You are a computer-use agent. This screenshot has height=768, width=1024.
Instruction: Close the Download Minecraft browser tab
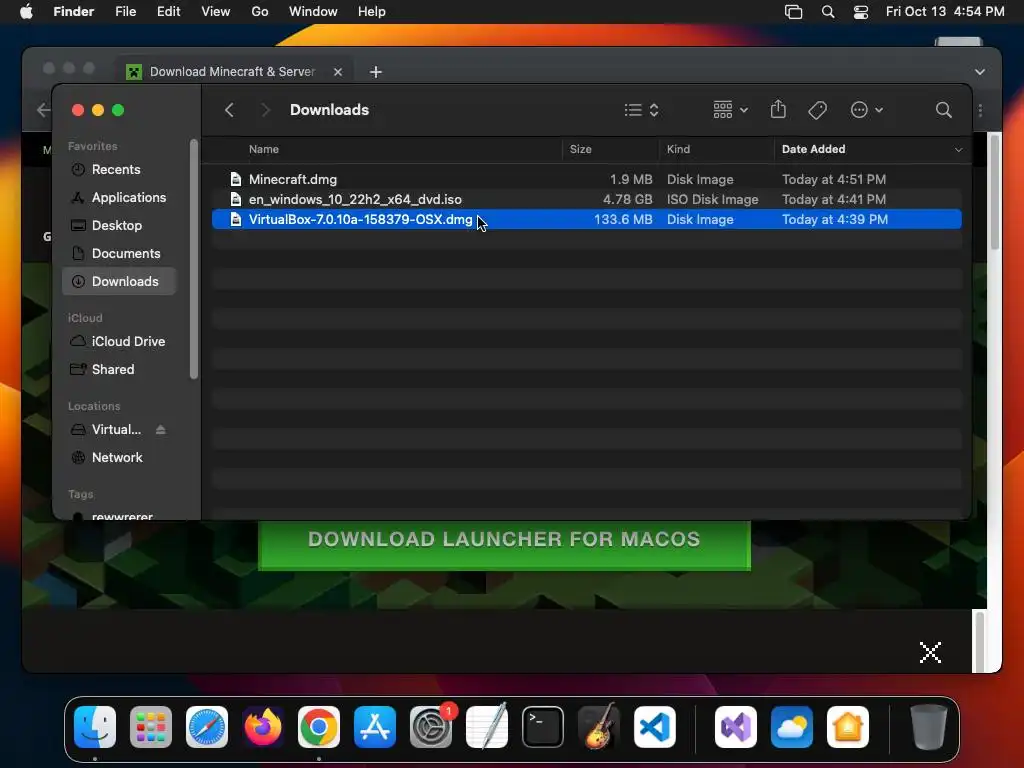click(x=338, y=72)
